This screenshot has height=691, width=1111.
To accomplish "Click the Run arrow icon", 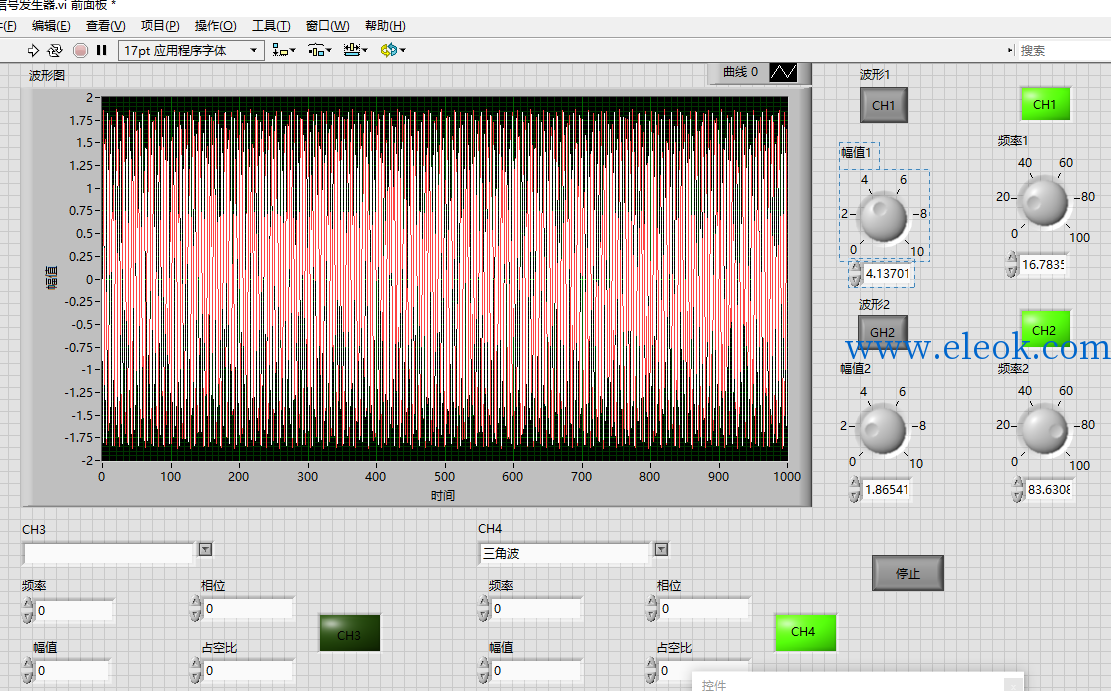I will (33, 50).
